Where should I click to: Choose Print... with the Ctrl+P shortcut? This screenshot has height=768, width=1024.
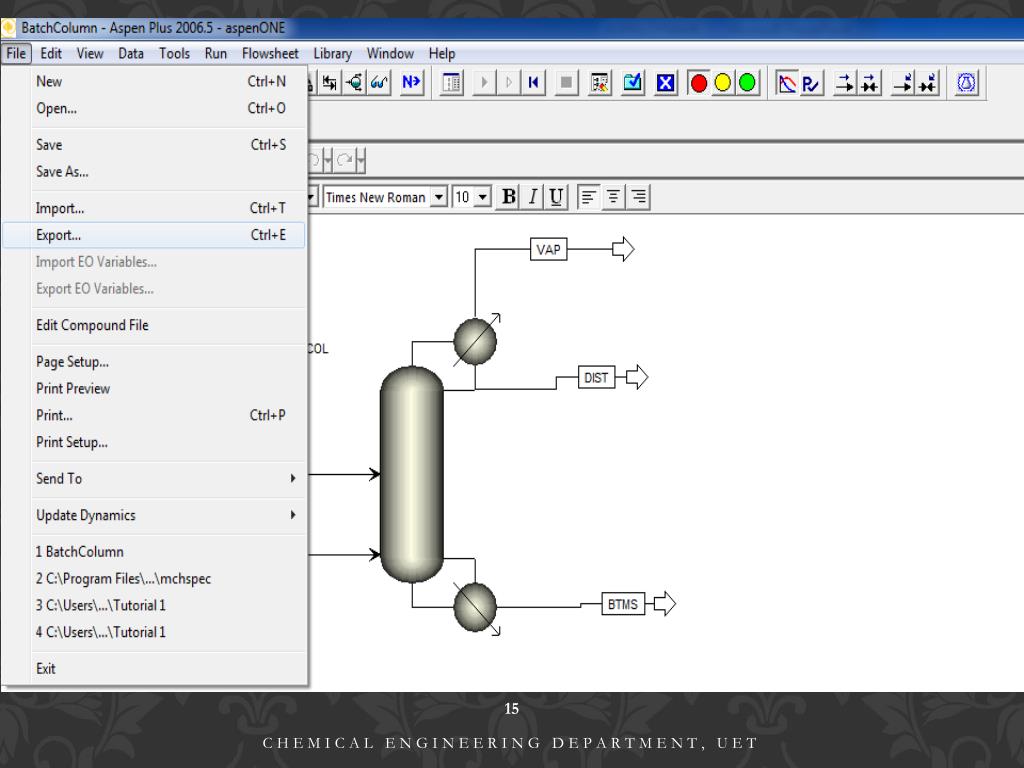(153, 415)
